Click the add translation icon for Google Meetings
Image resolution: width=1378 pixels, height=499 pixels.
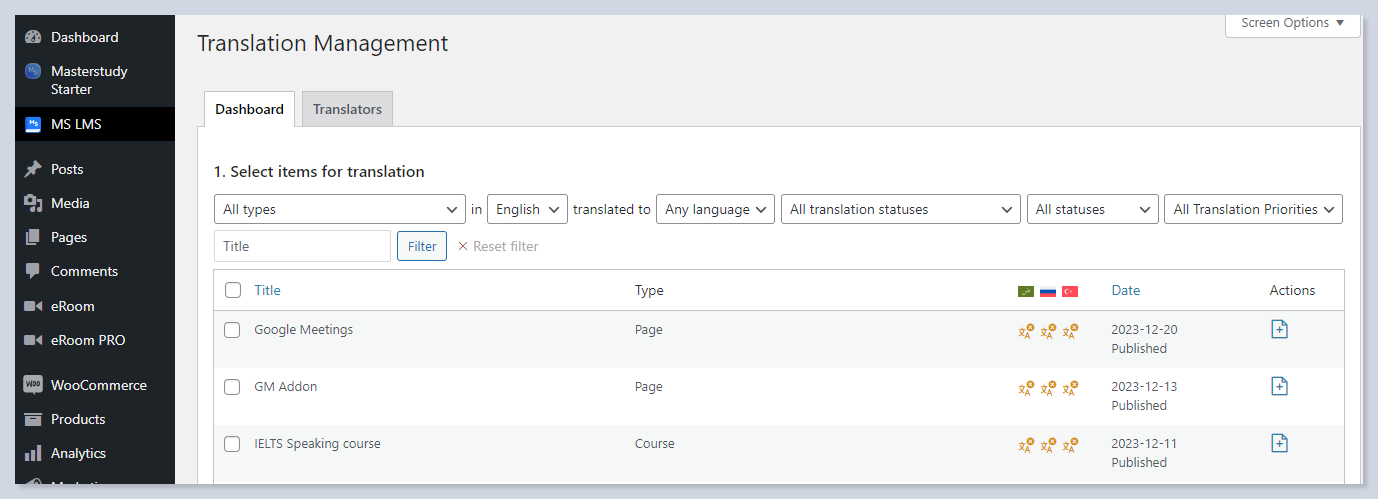(1279, 329)
